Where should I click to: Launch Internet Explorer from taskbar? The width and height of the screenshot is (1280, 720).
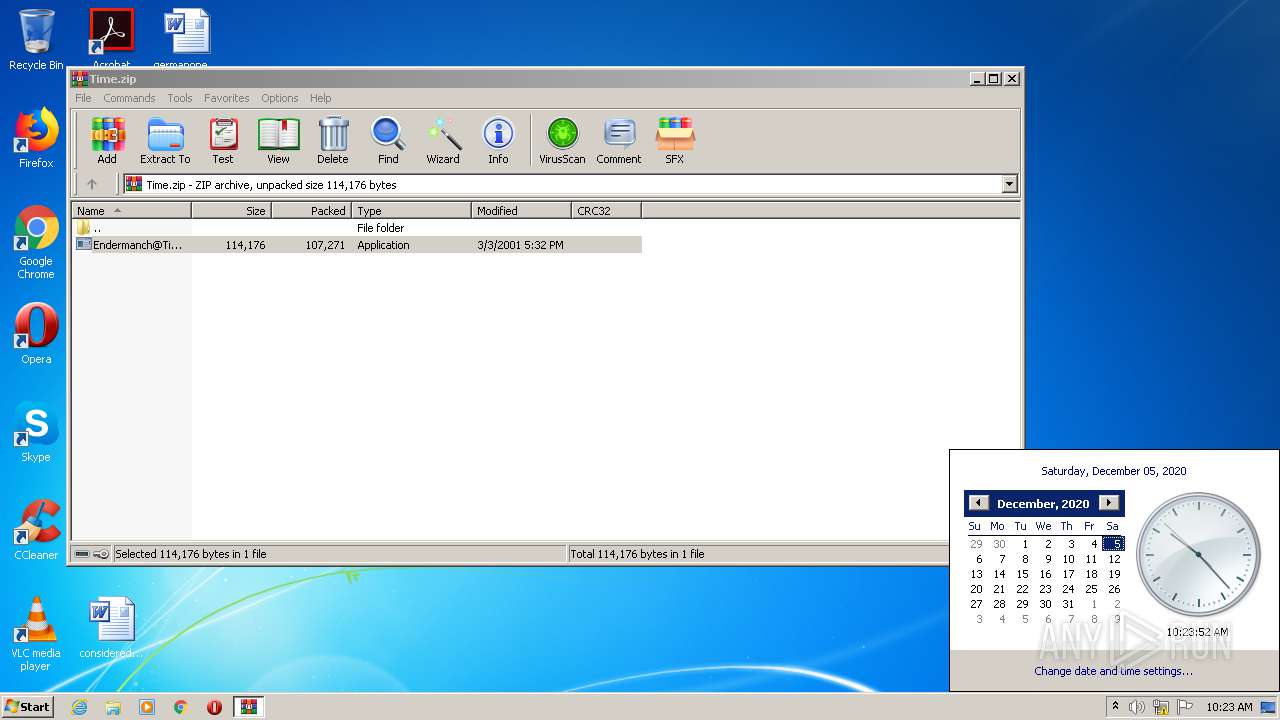point(79,707)
